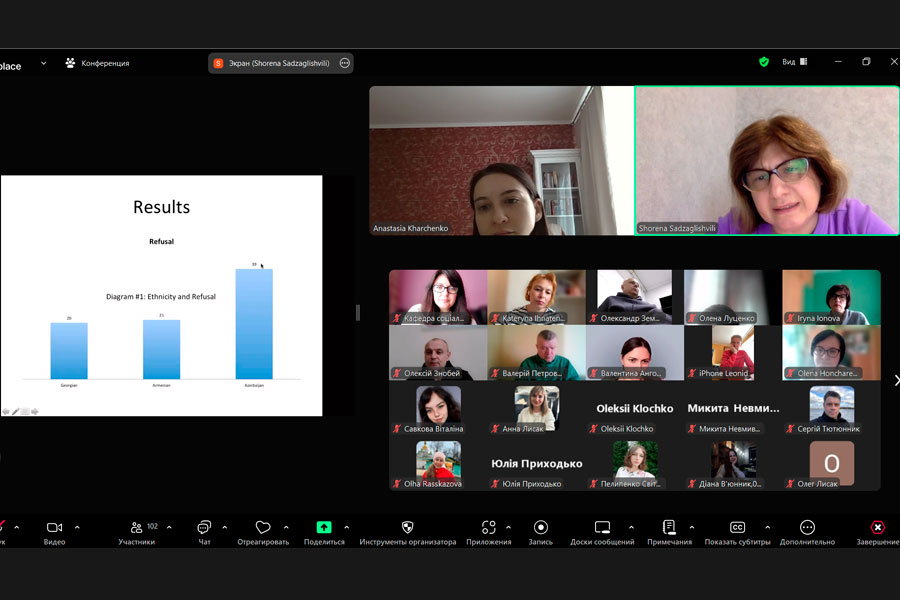The image size is (900, 600).
Task: Select Юлія Приходько participant tile
Action: [x=537, y=463]
